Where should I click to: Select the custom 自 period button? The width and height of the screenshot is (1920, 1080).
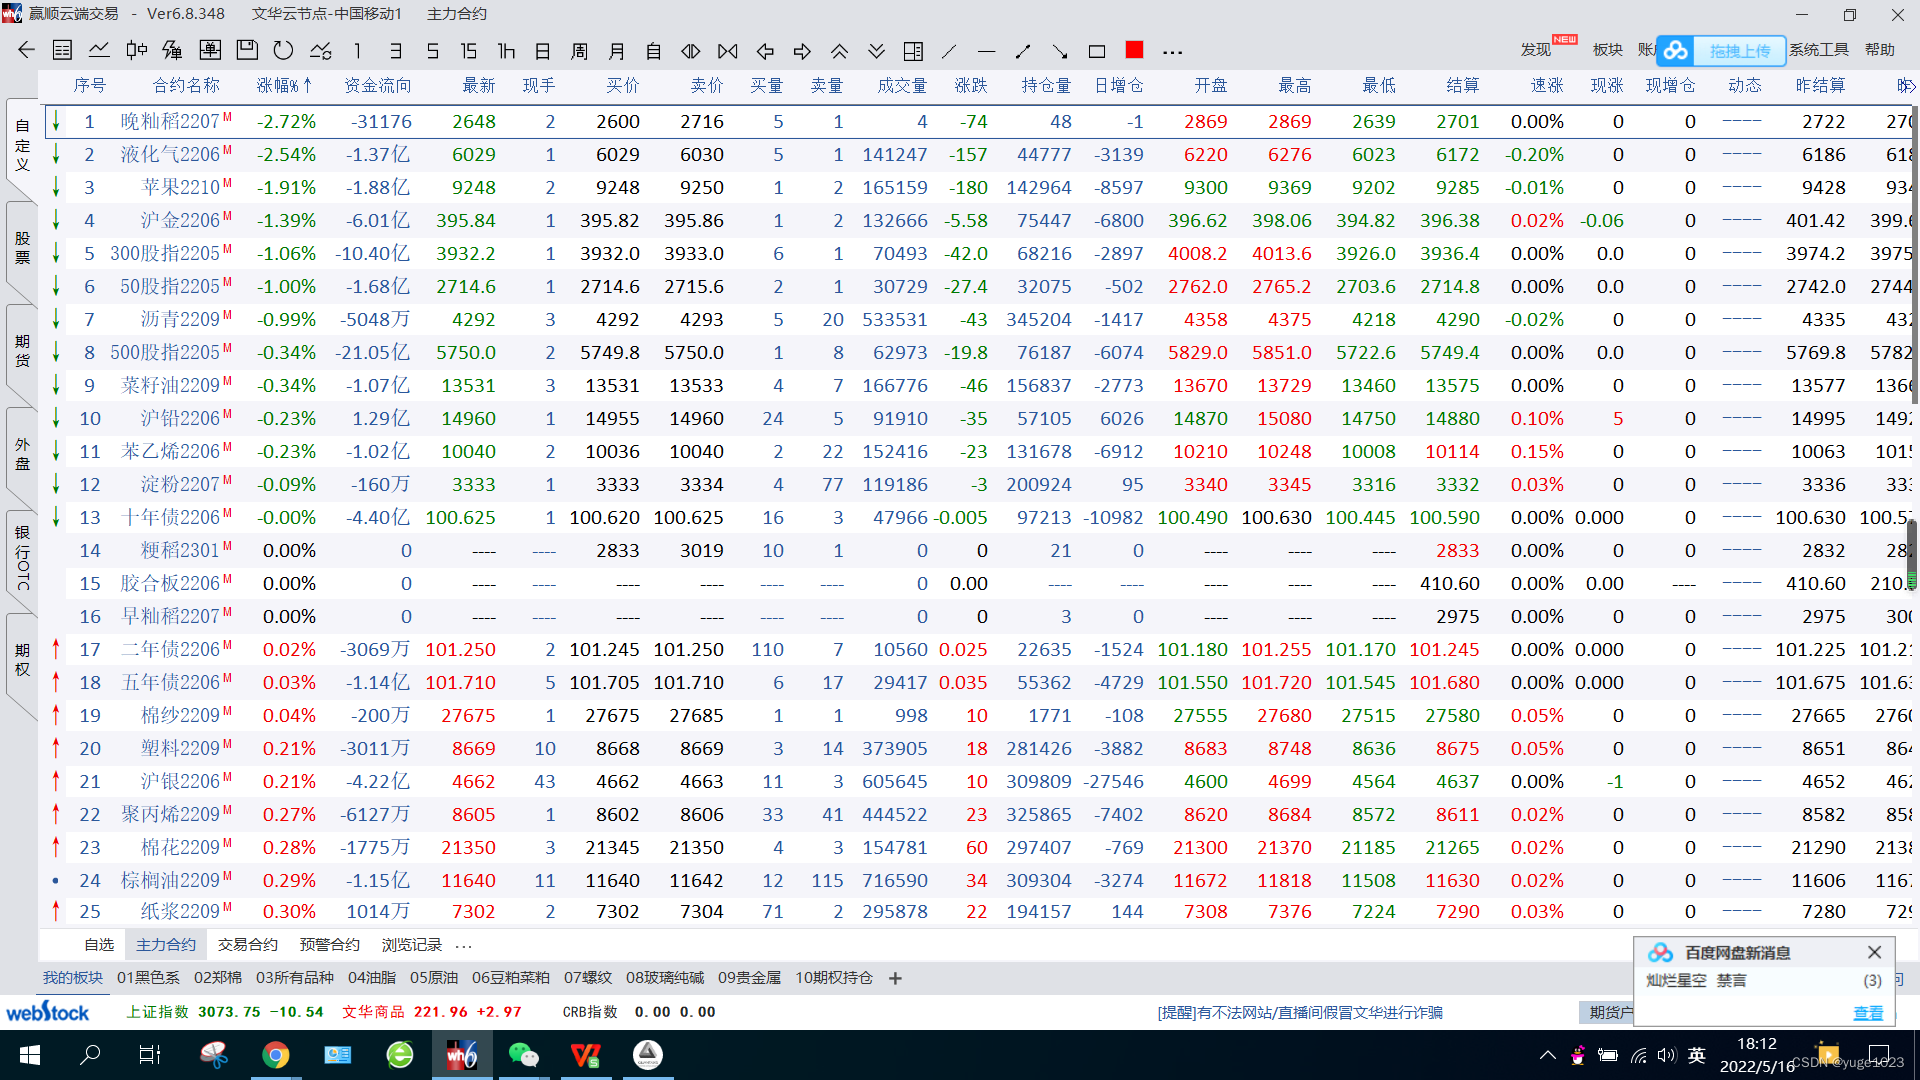click(654, 50)
